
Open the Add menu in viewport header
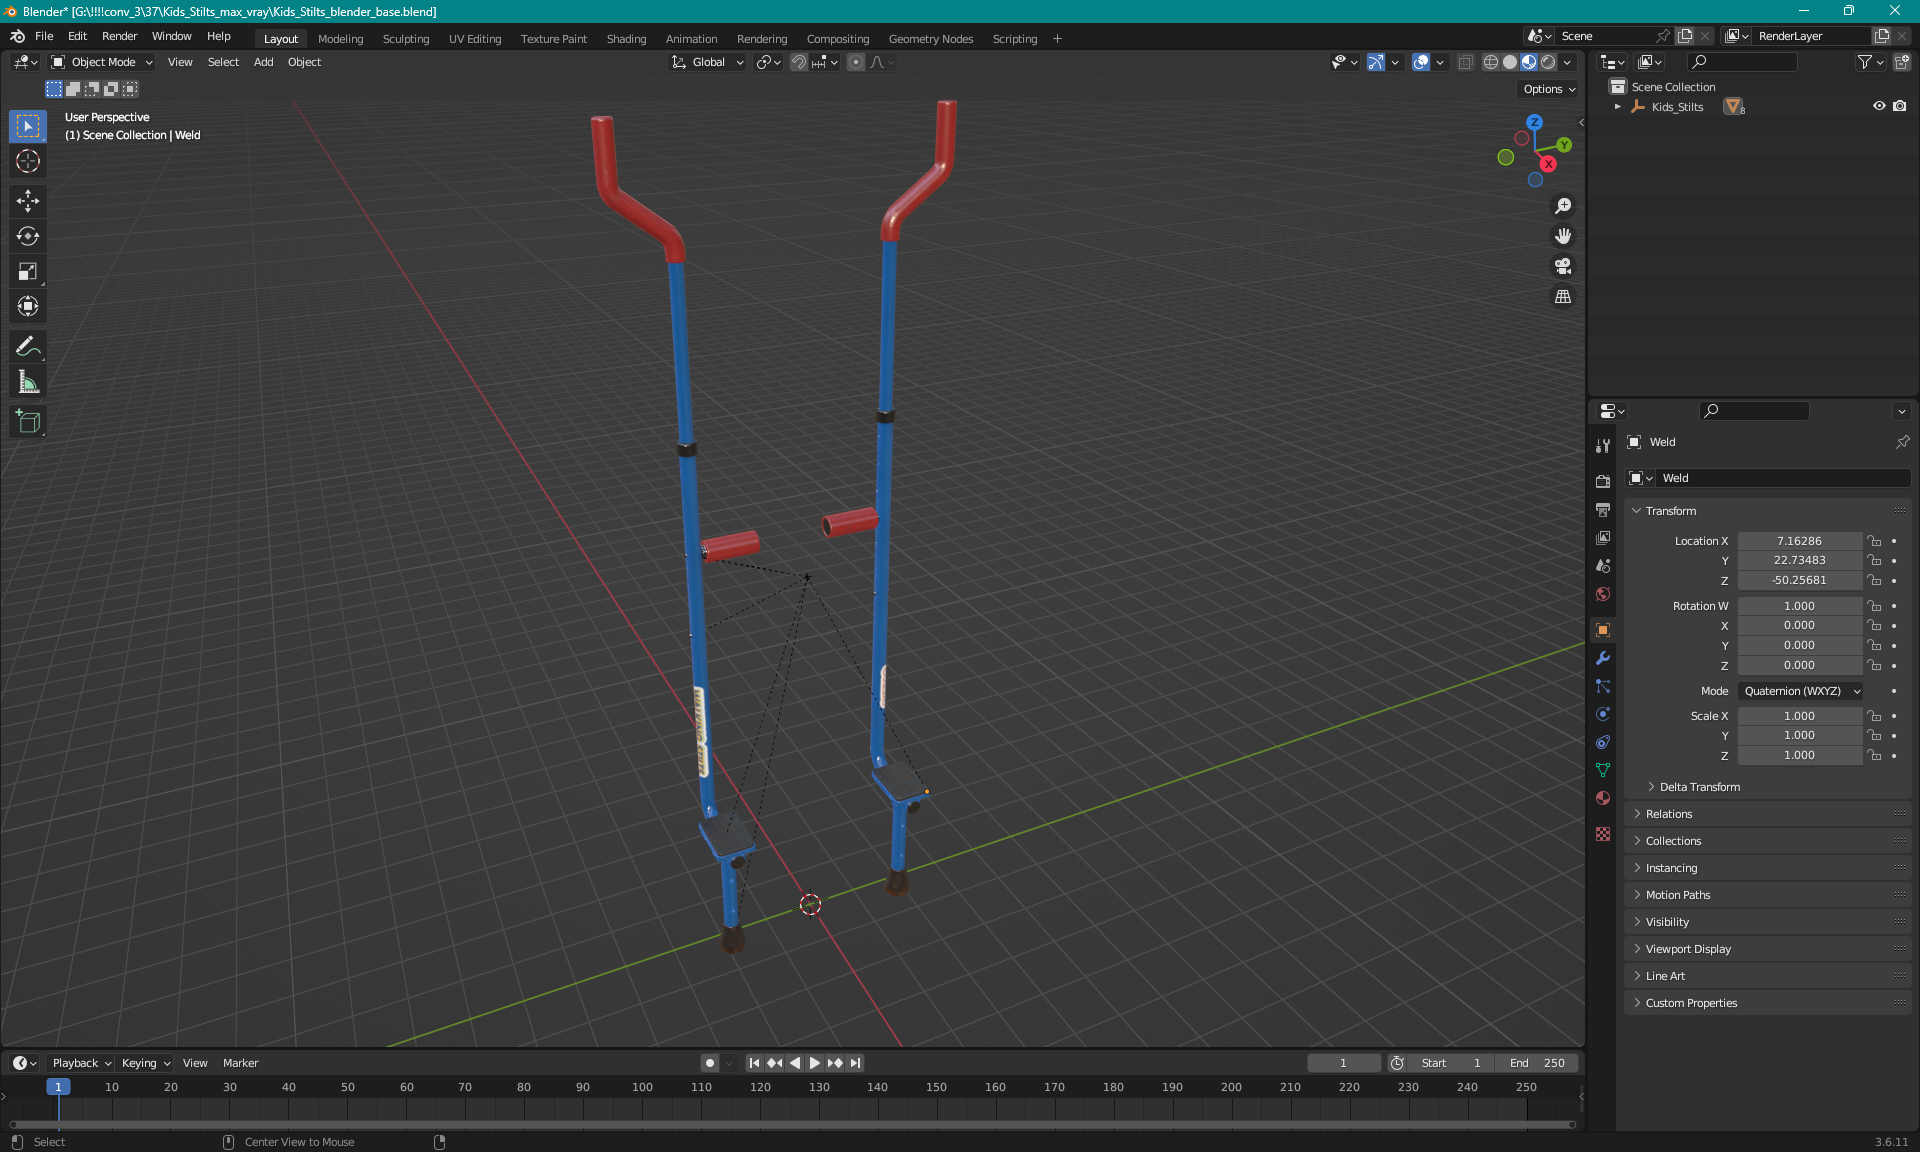pyautogui.click(x=263, y=62)
